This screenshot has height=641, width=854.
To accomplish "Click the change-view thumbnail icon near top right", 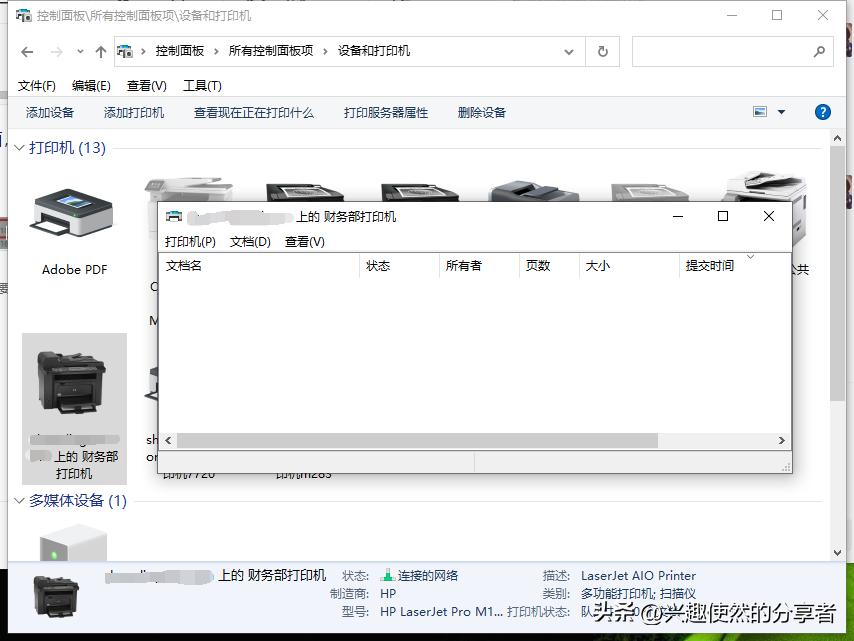I will click(x=758, y=111).
